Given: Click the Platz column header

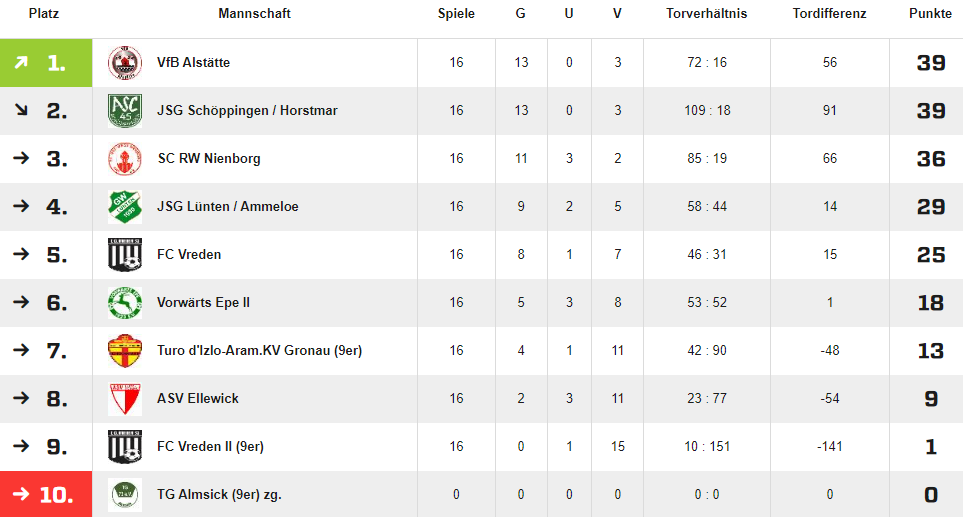Looking at the screenshot, I should 44,14.
